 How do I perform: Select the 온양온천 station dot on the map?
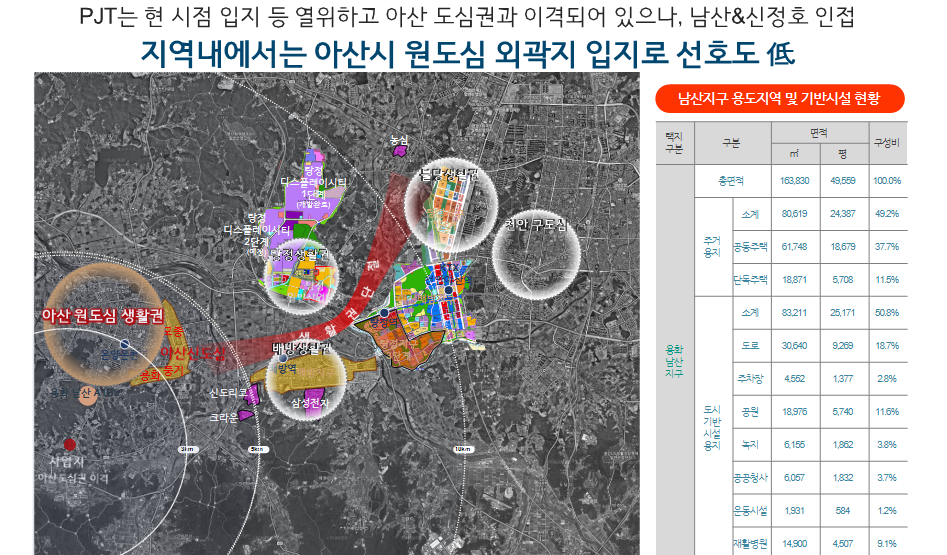(124, 344)
